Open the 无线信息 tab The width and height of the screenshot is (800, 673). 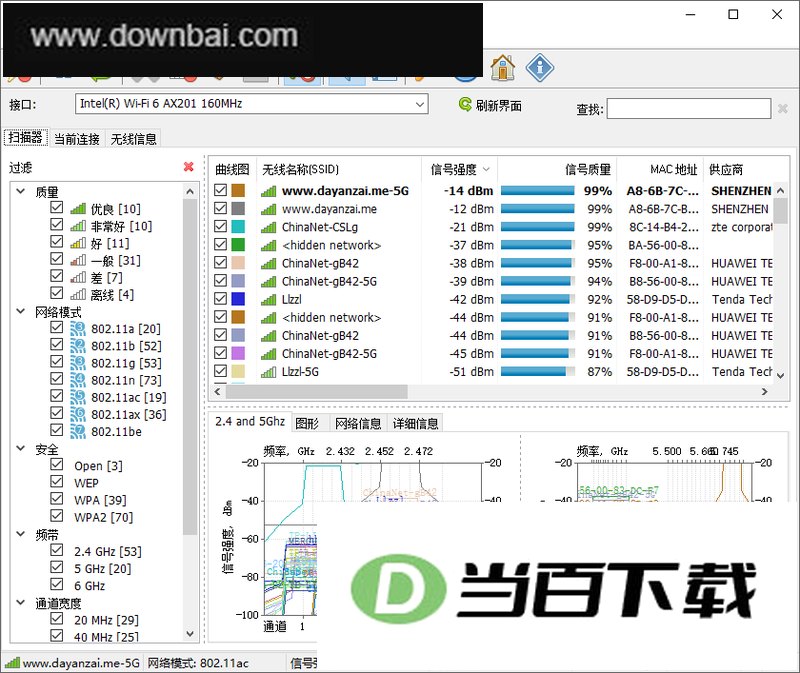(134, 139)
